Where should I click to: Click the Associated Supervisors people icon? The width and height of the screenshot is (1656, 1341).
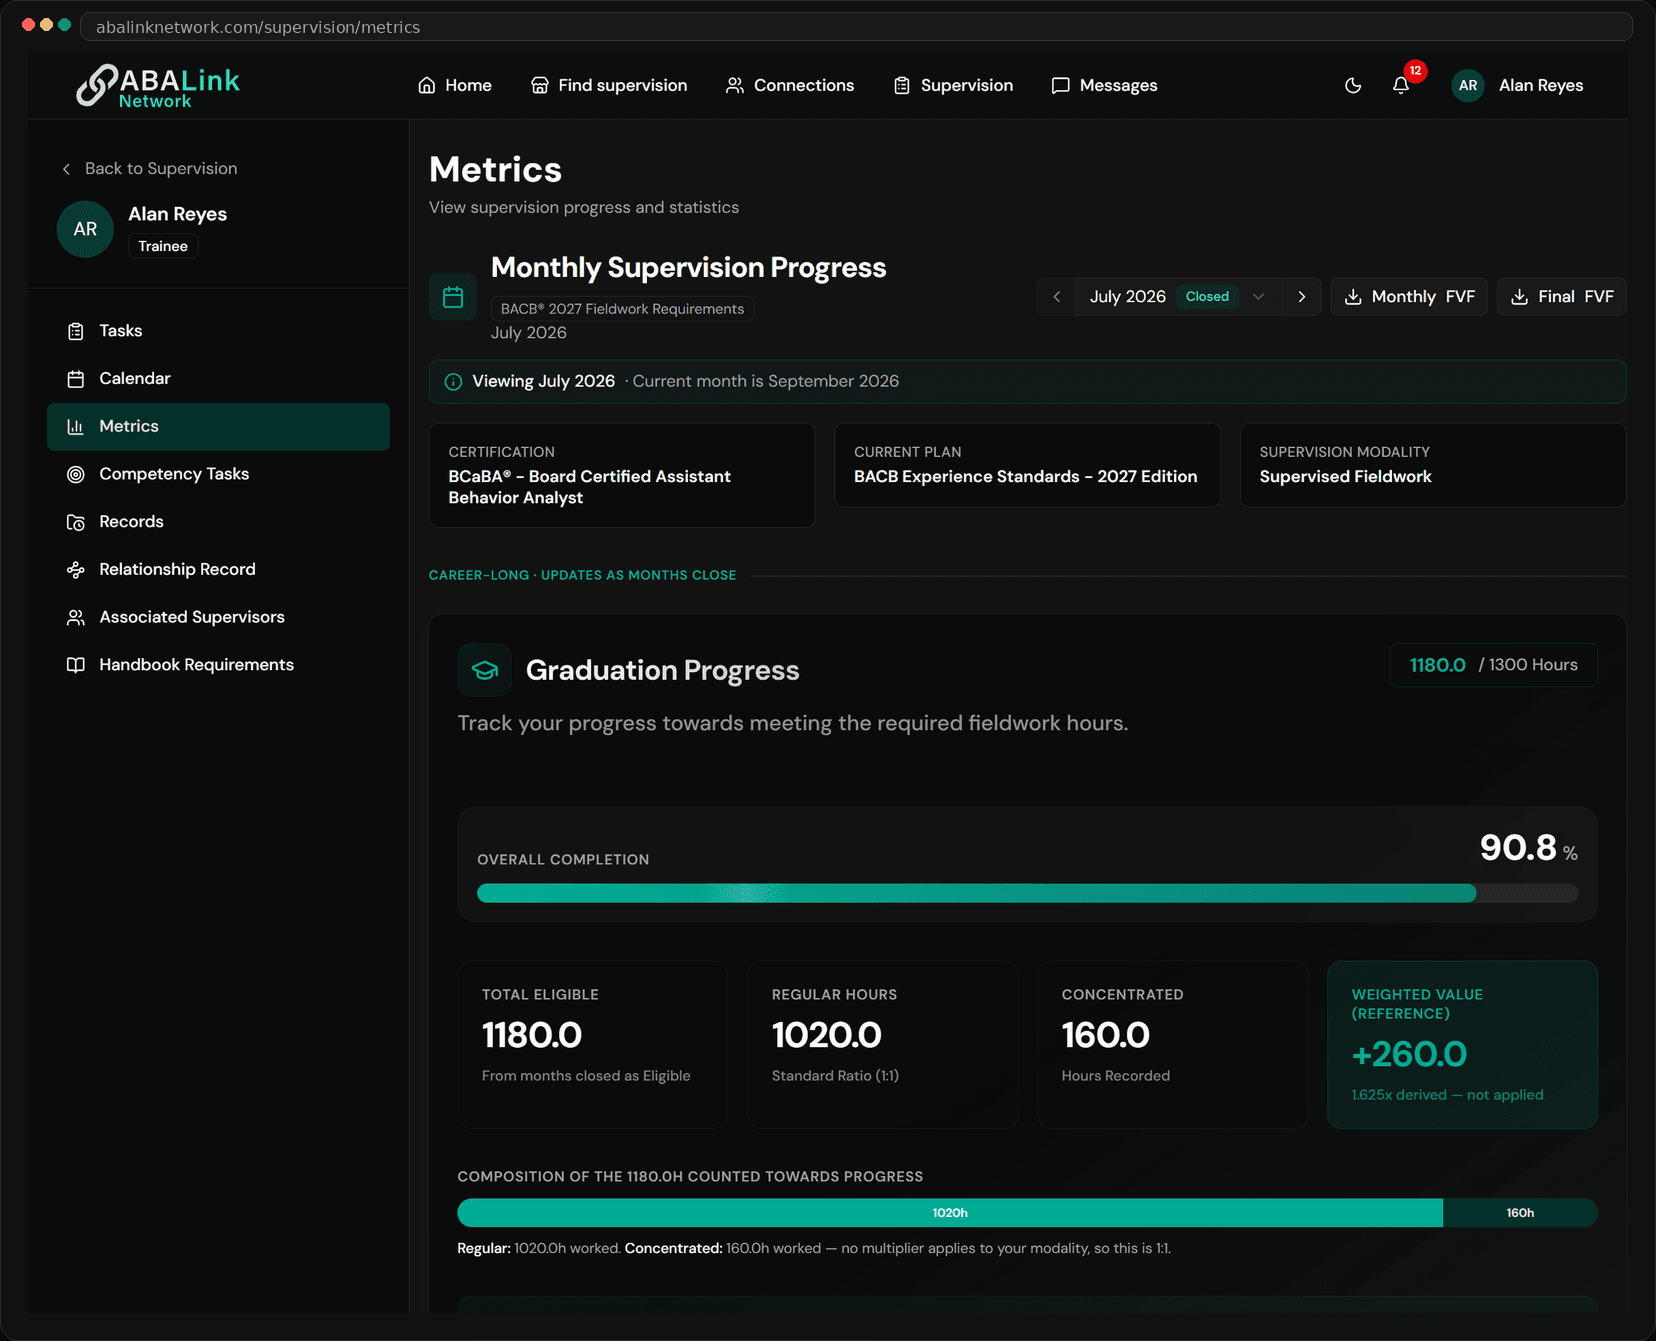tap(76, 618)
